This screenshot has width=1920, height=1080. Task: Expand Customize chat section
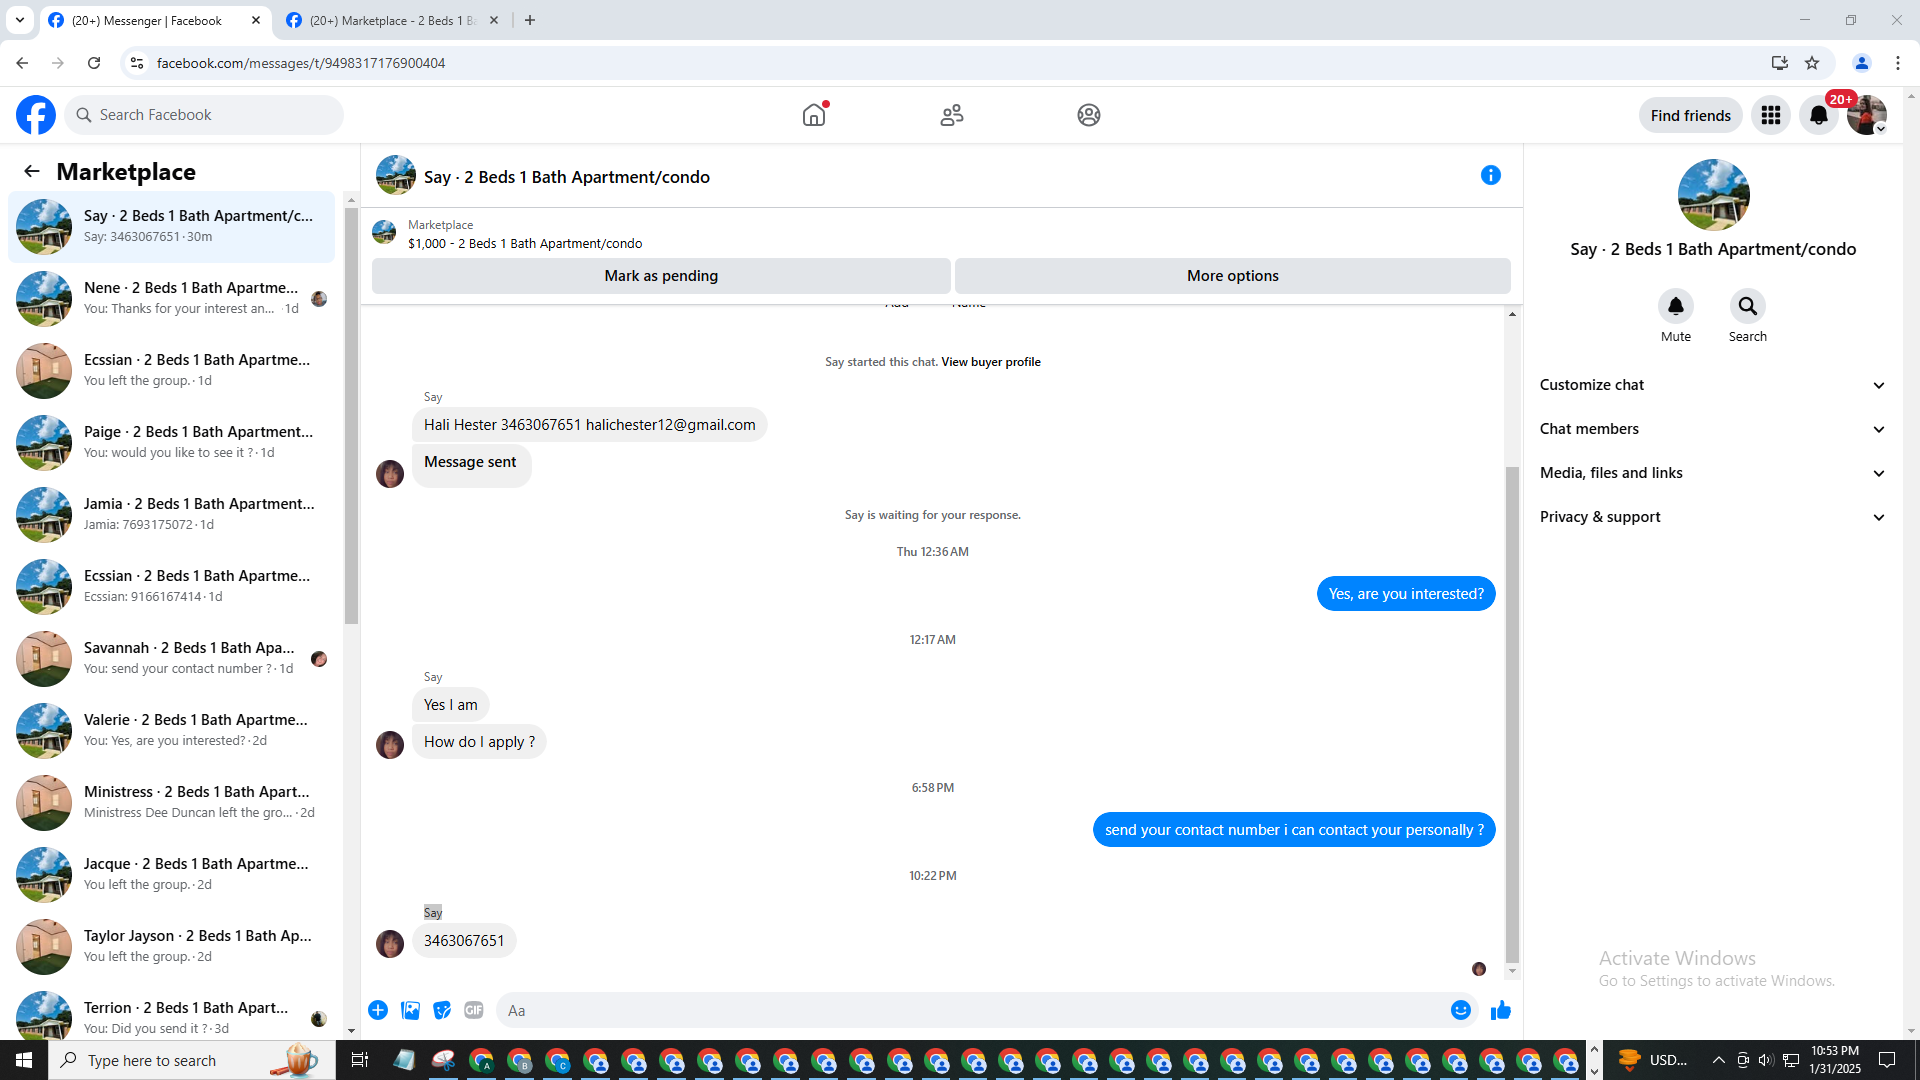1713,385
